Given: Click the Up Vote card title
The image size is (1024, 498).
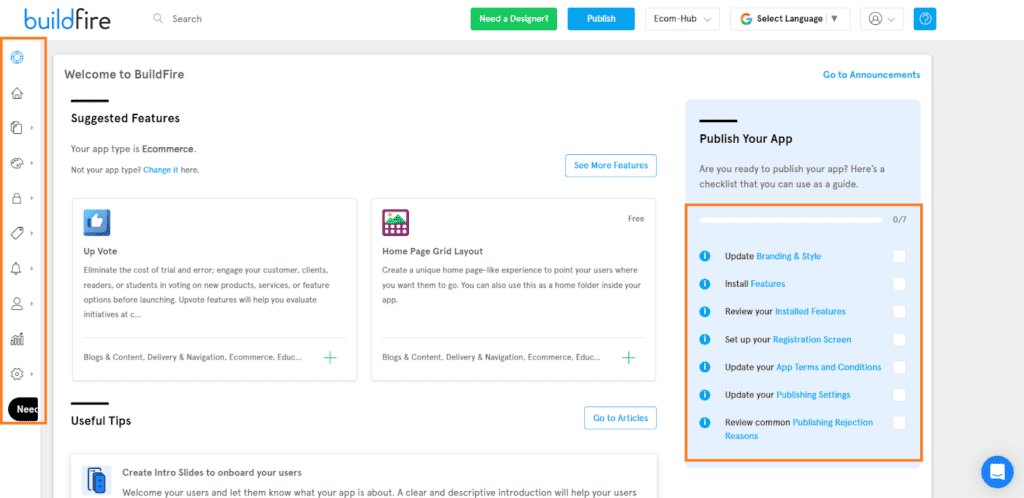Looking at the screenshot, I should pyautogui.click(x=100, y=251).
